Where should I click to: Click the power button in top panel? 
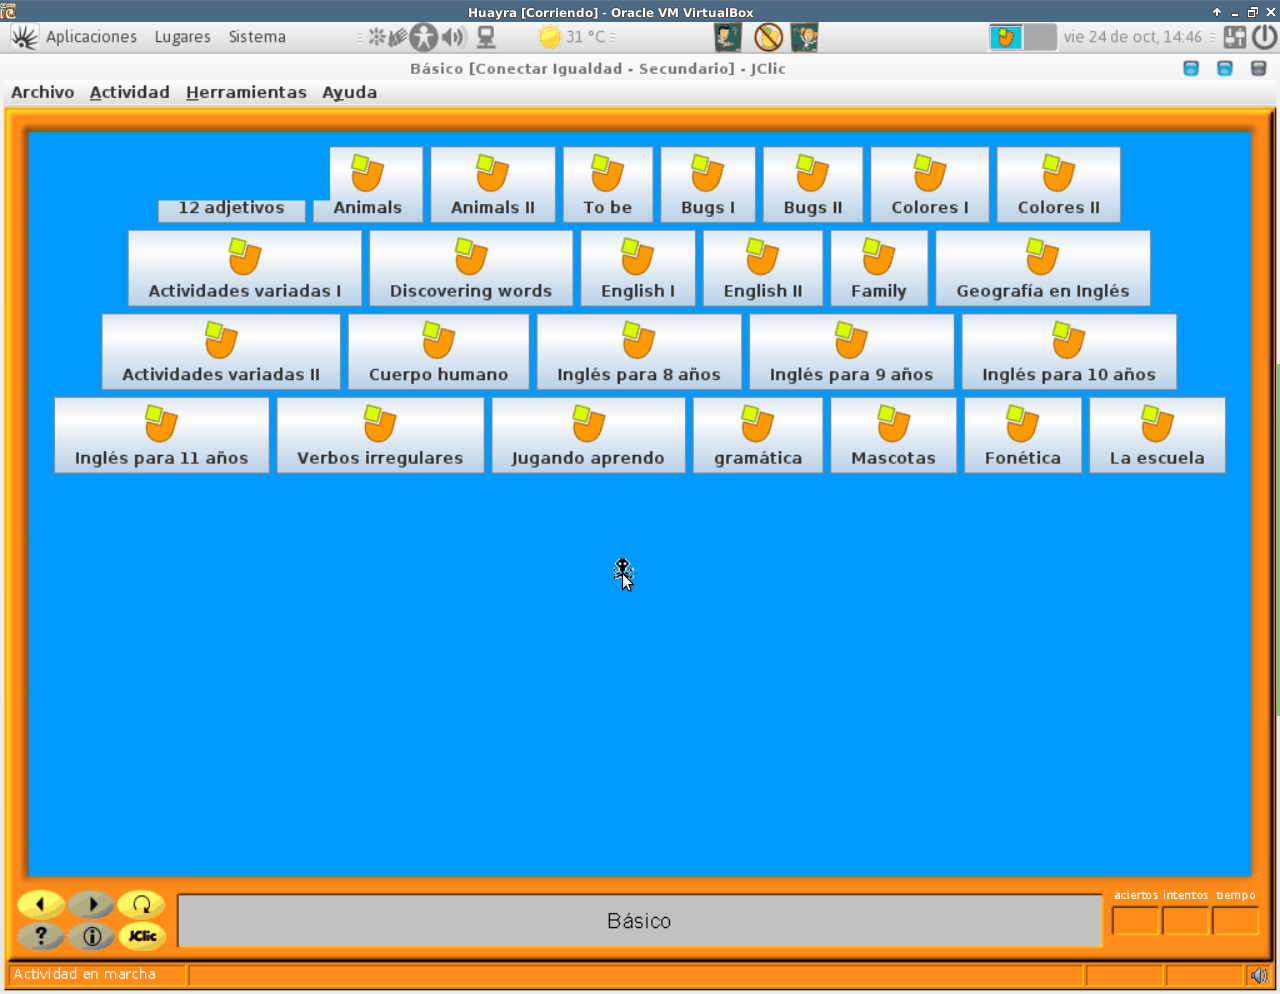(1265, 38)
